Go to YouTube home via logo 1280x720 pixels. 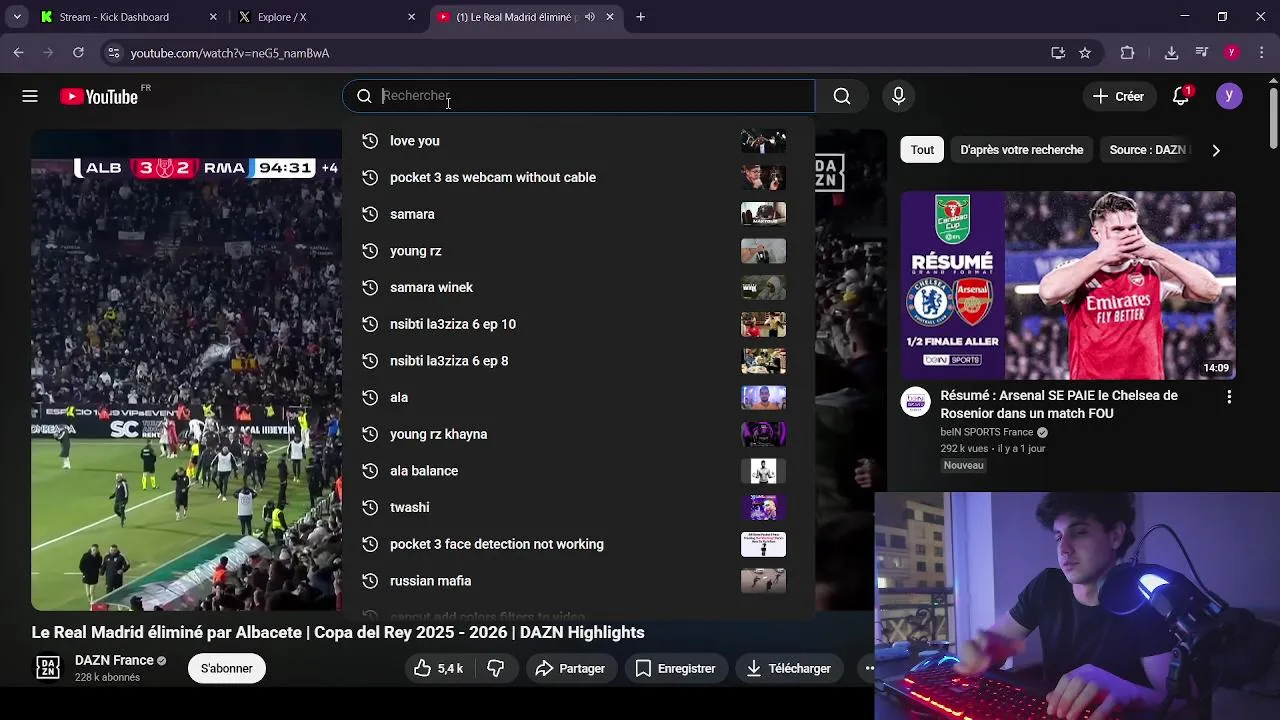98,96
